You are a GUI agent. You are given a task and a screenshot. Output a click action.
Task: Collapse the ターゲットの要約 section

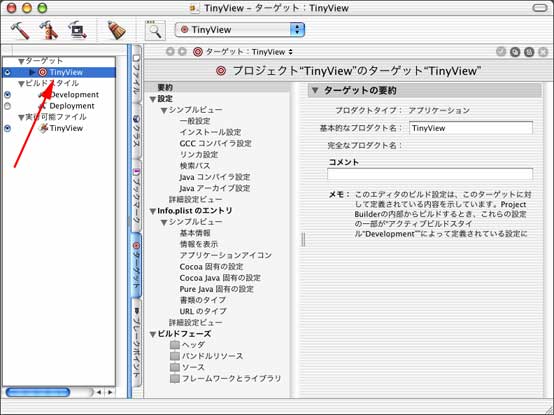pos(315,90)
